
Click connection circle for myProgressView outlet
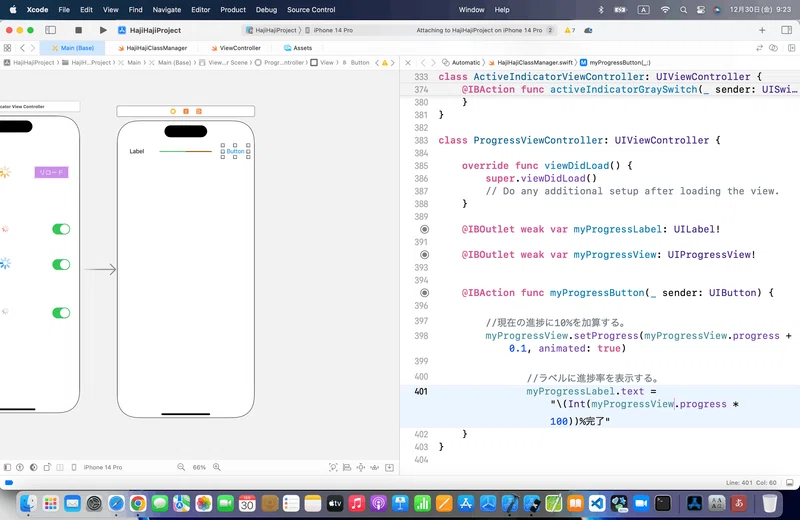pos(424,255)
